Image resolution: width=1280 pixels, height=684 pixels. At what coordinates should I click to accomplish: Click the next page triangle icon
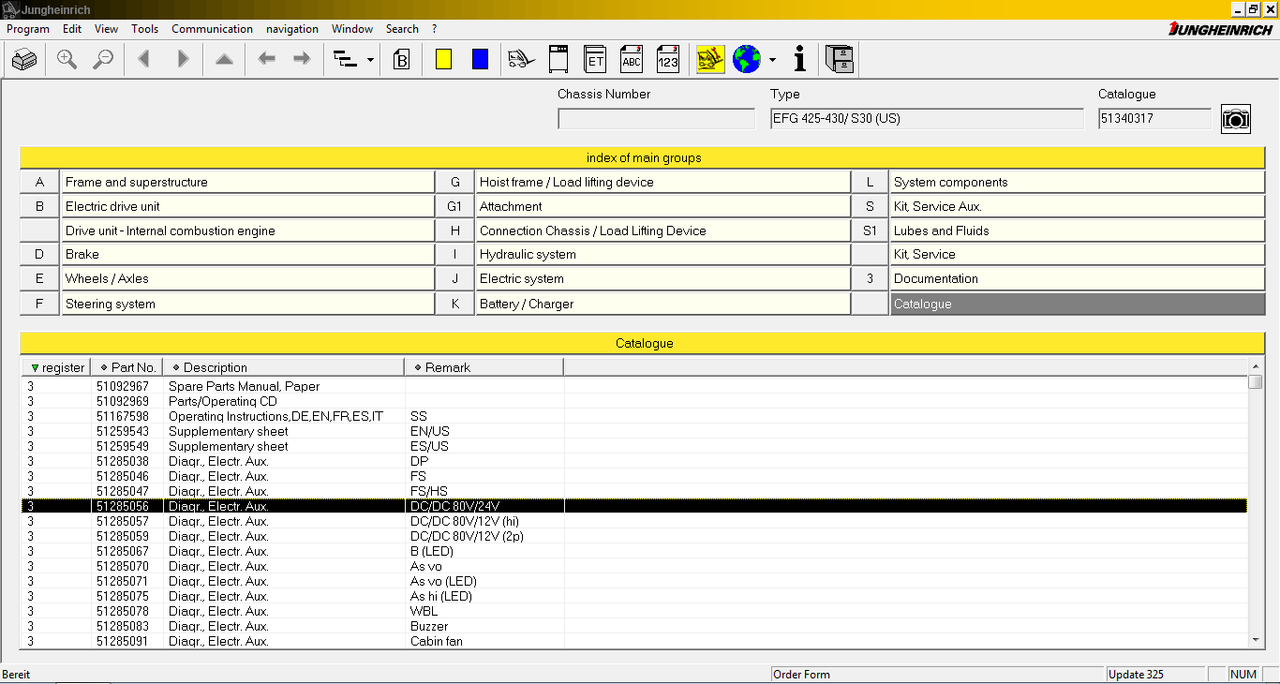pos(182,60)
